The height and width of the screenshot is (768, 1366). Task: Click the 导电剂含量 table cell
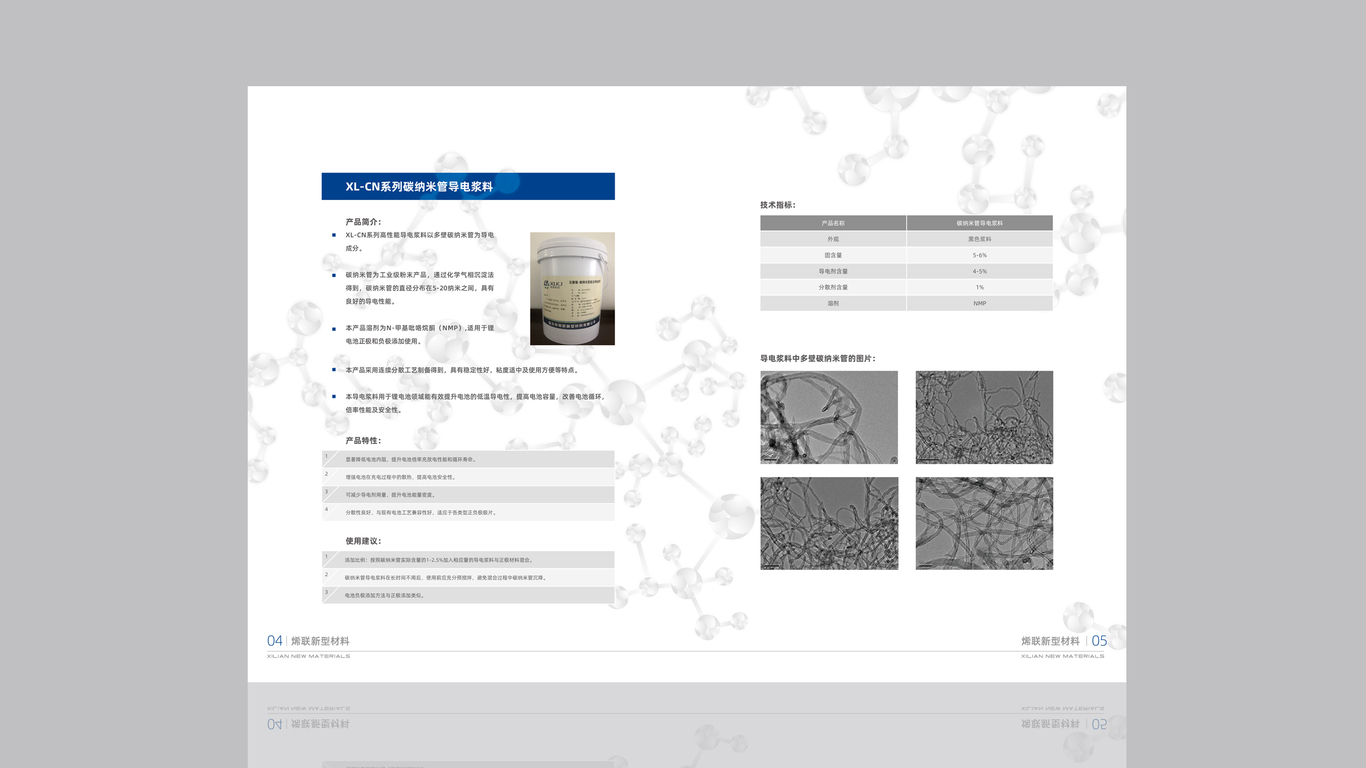833,271
